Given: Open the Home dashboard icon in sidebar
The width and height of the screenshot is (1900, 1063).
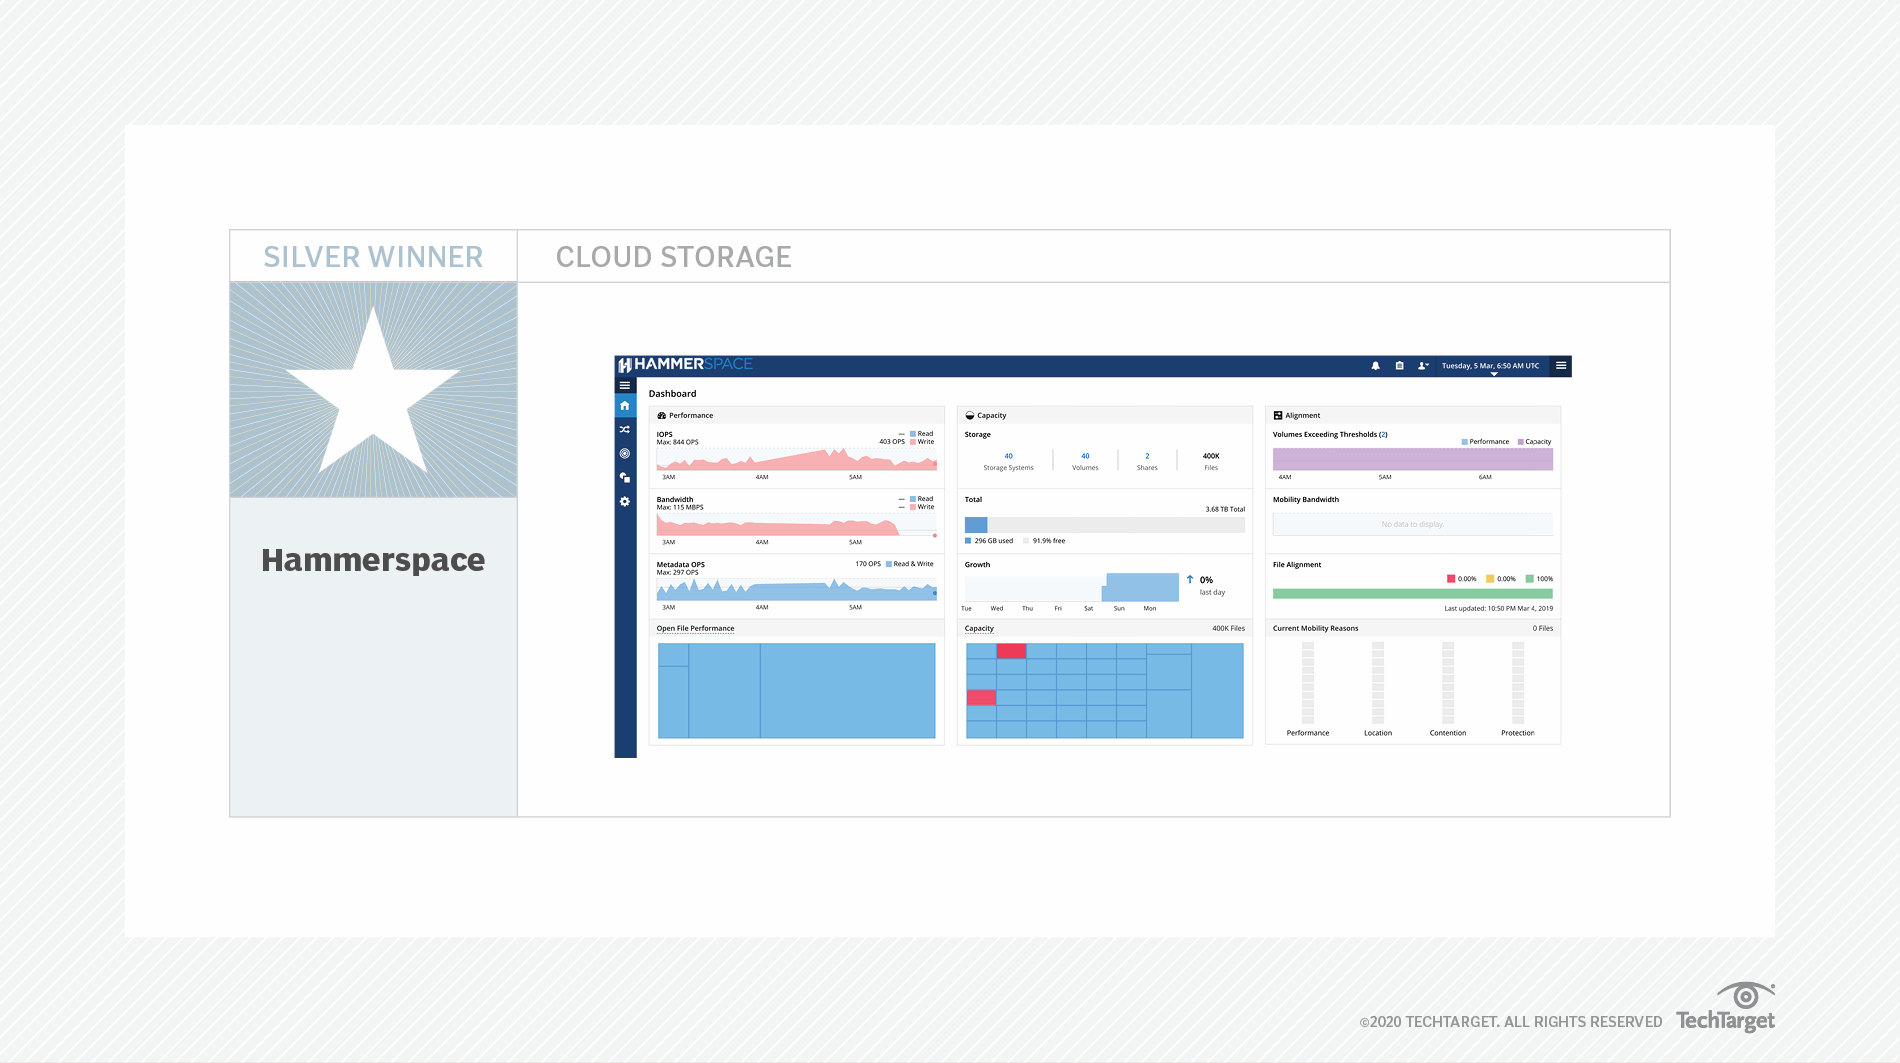Looking at the screenshot, I should coord(625,406).
